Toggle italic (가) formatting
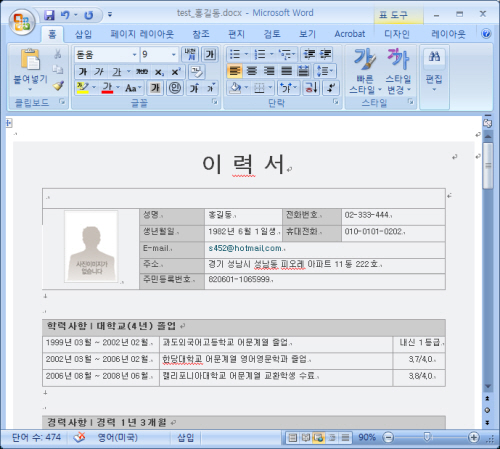This screenshot has width=500, height=449. coord(99,71)
